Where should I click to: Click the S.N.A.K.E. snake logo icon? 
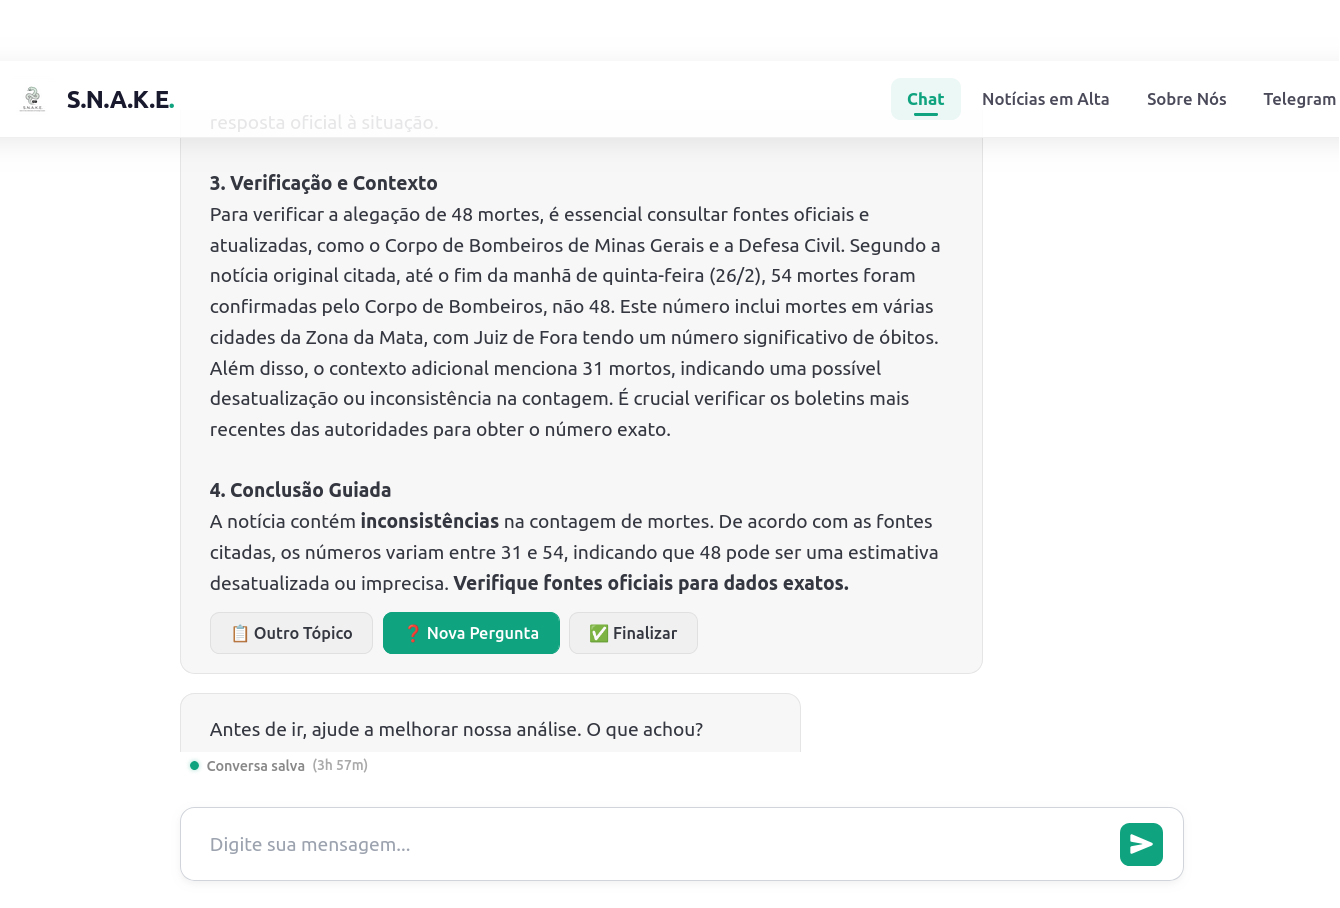coord(33,98)
